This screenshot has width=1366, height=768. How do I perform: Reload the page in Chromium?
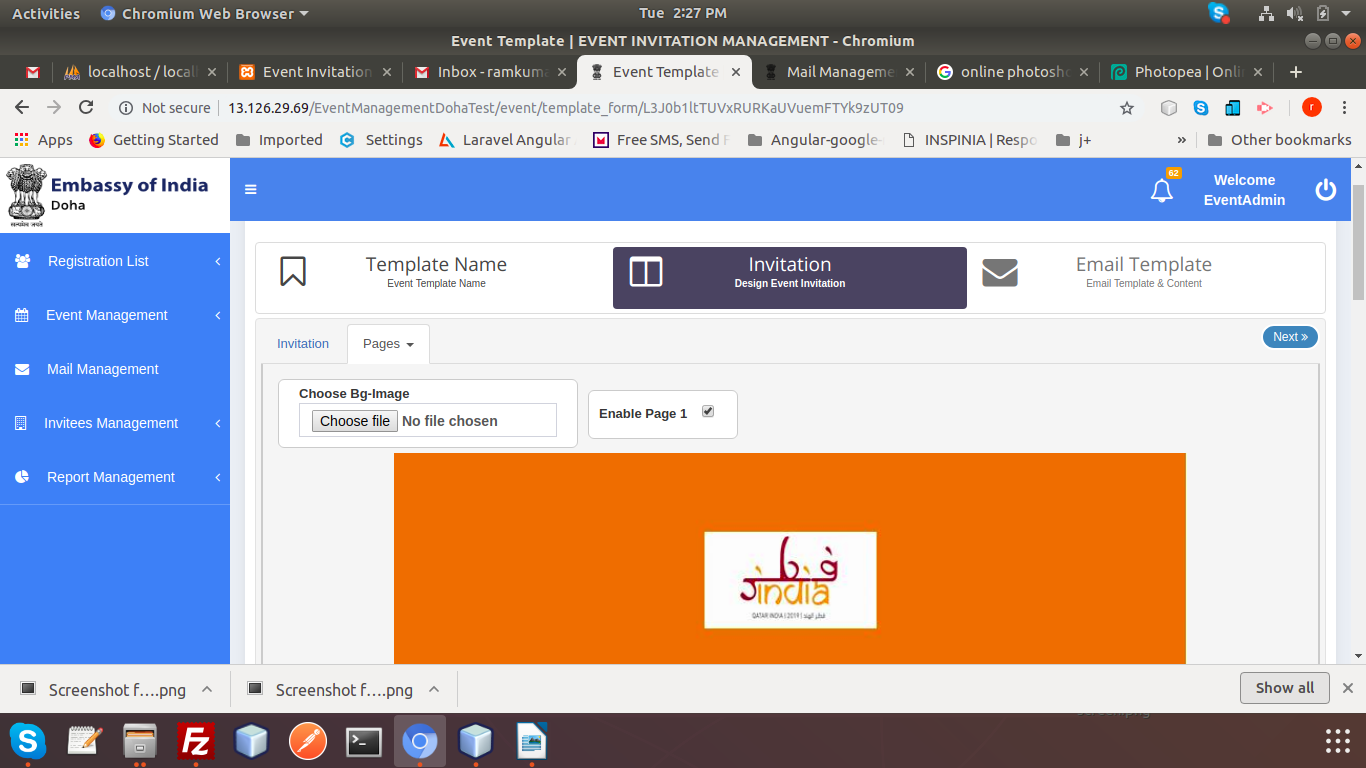tap(86, 107)
